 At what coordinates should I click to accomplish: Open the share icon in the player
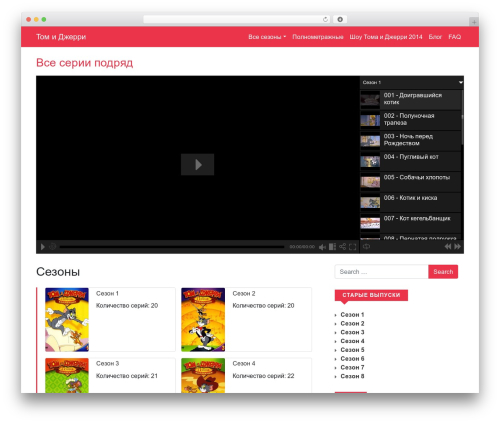tap(342, 247)
